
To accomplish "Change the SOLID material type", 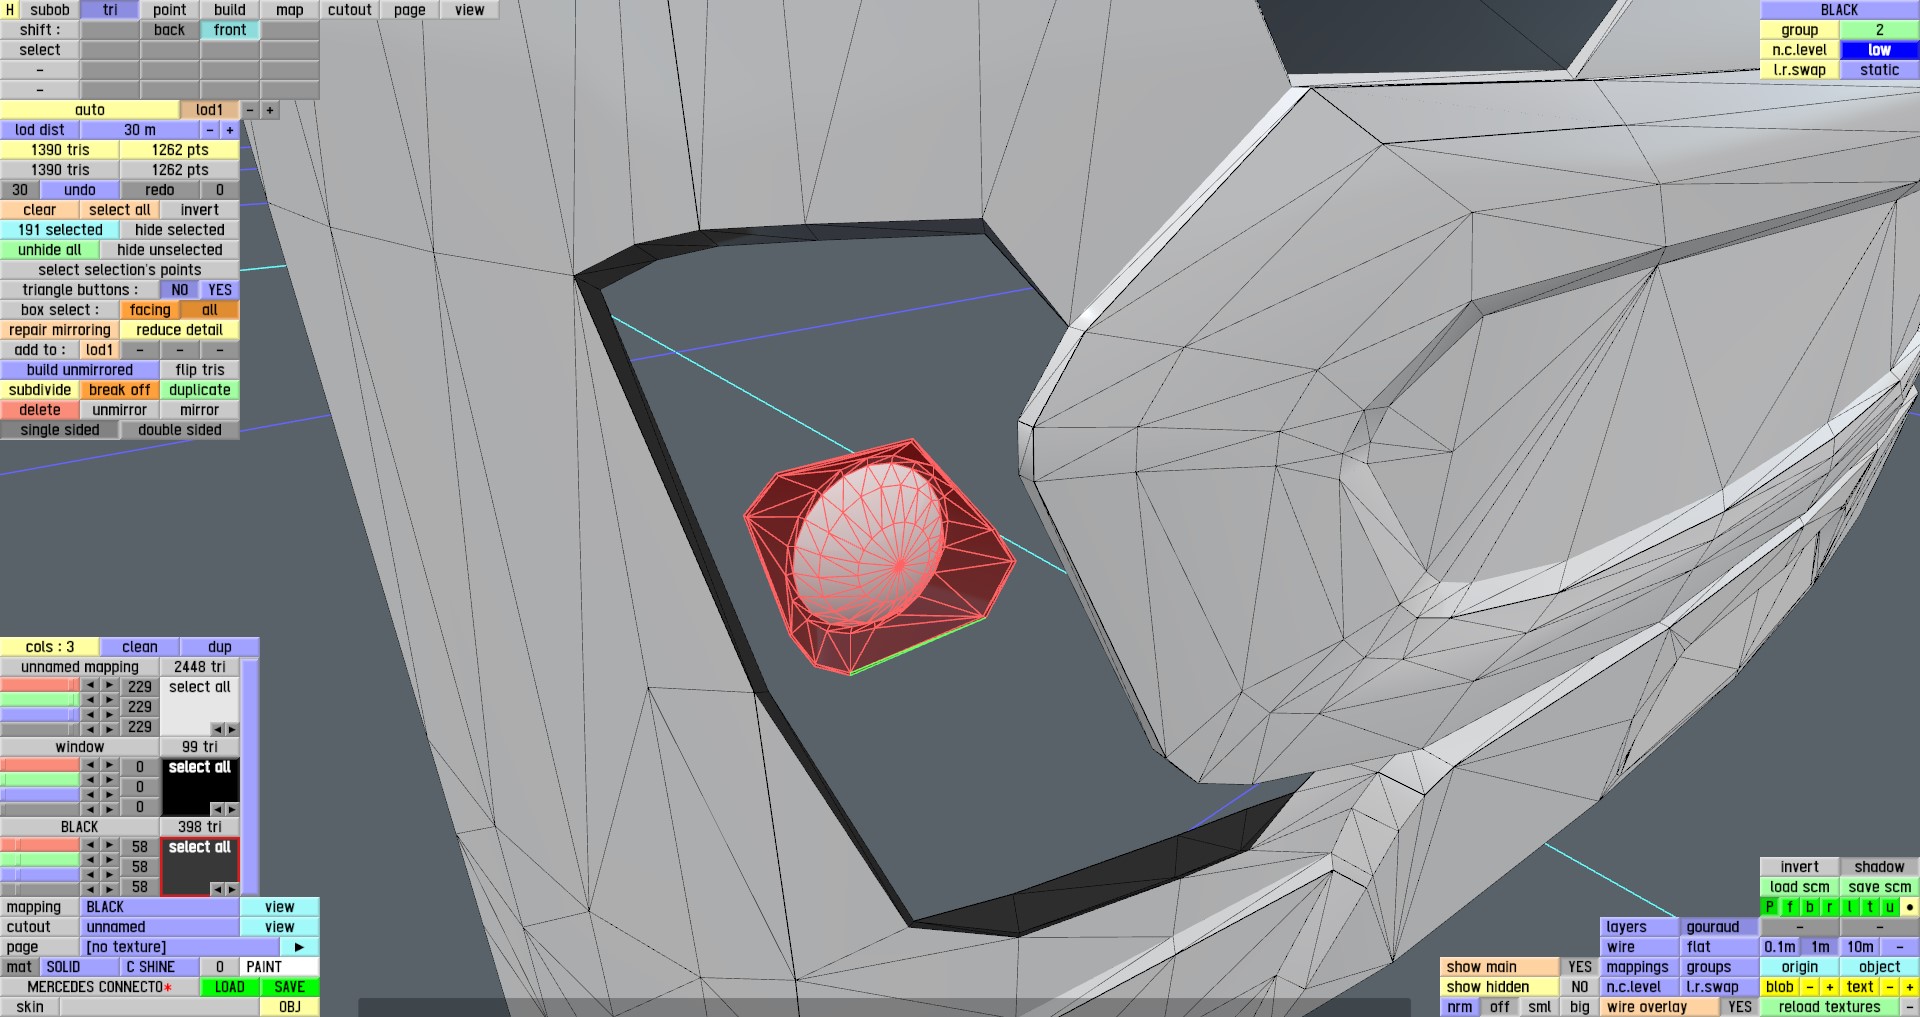I will pos(80,967).
